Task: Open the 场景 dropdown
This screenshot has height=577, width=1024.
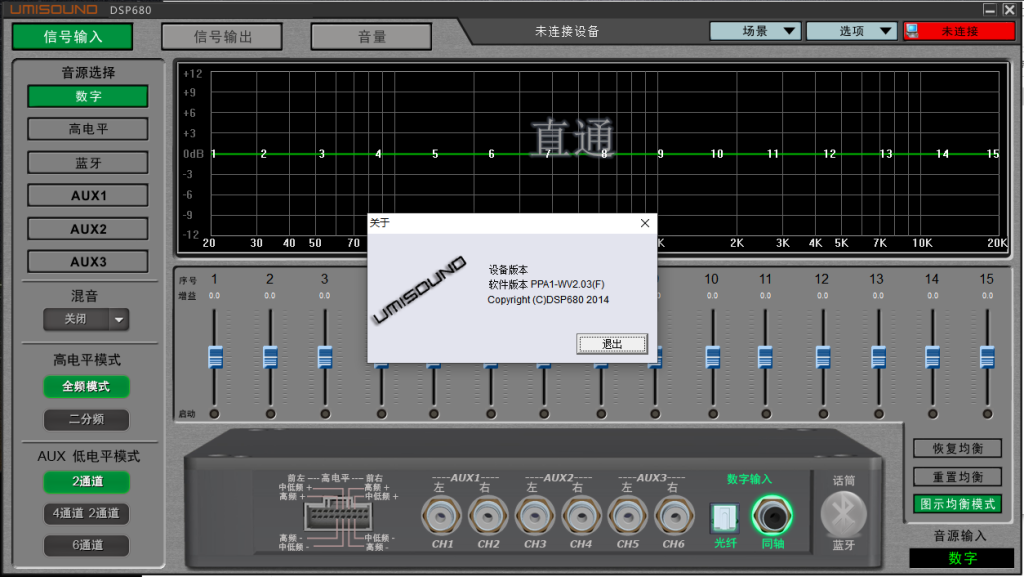Action: tap(755, 31)
